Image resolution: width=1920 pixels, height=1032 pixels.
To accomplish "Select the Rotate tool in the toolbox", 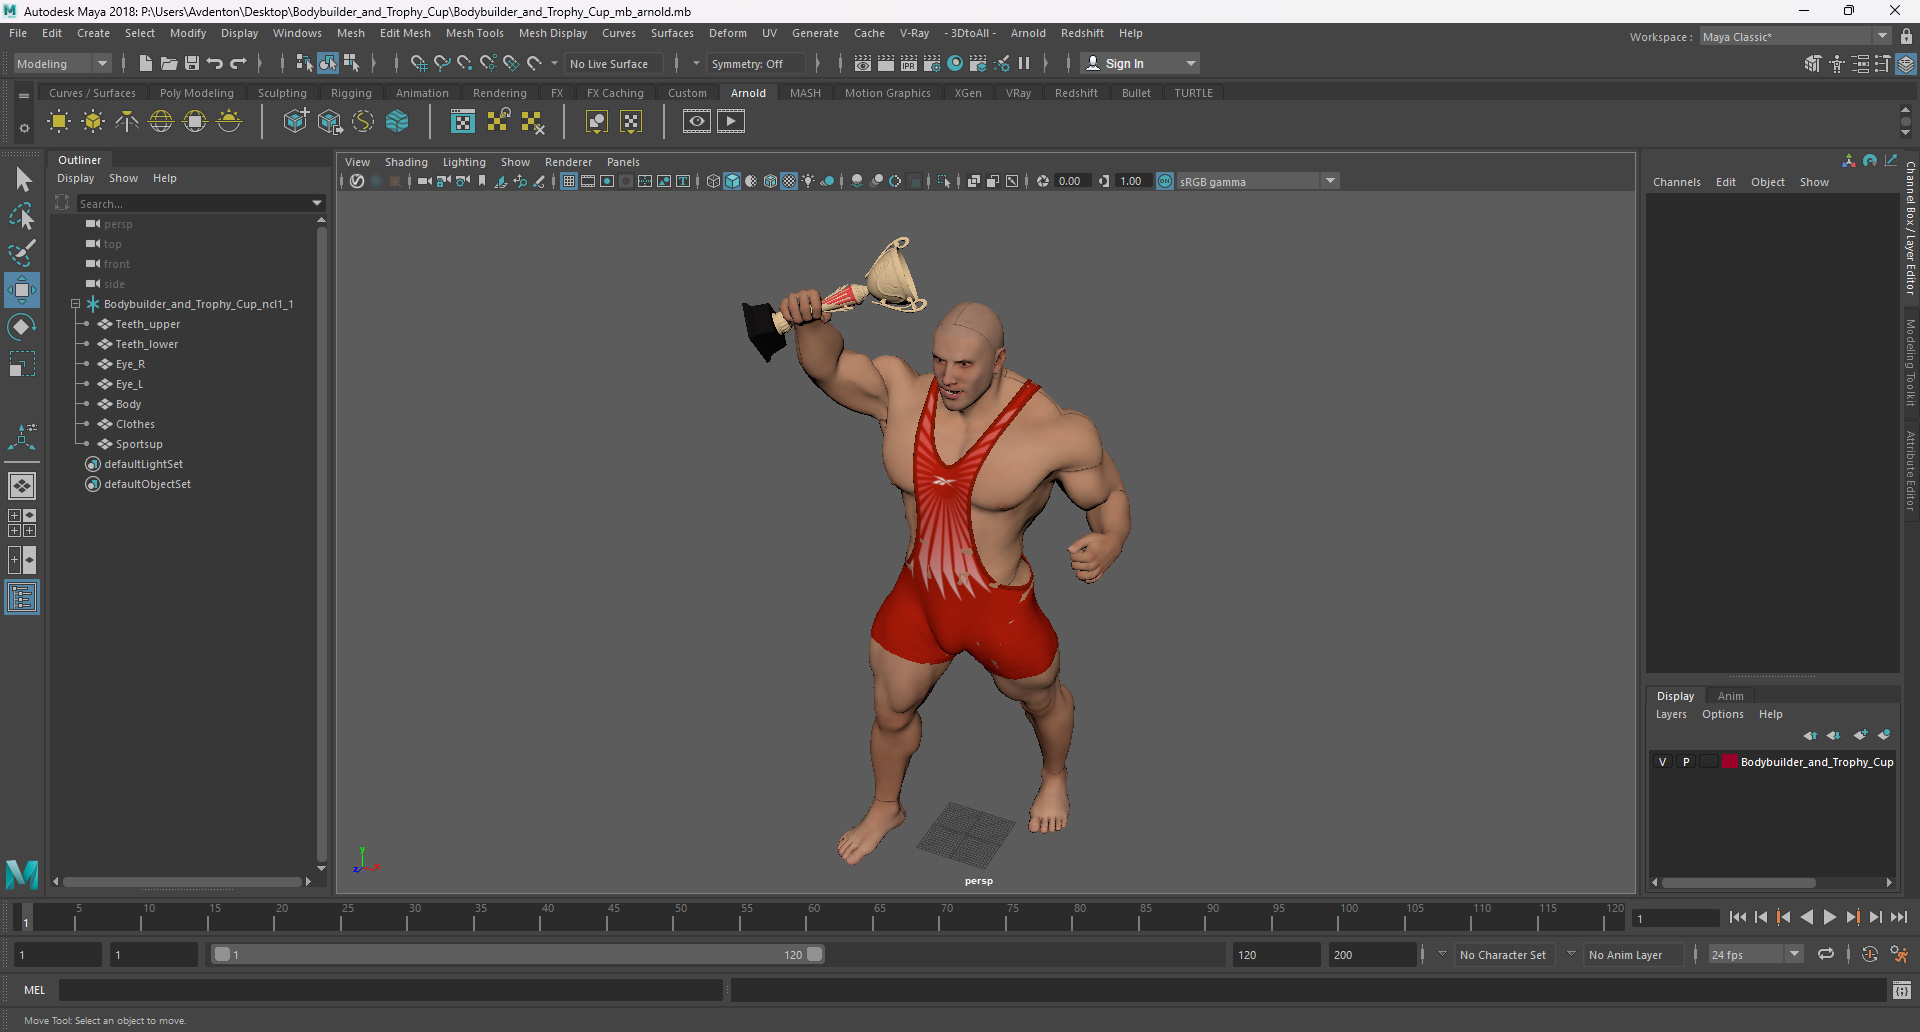I will tap(22, 327).
